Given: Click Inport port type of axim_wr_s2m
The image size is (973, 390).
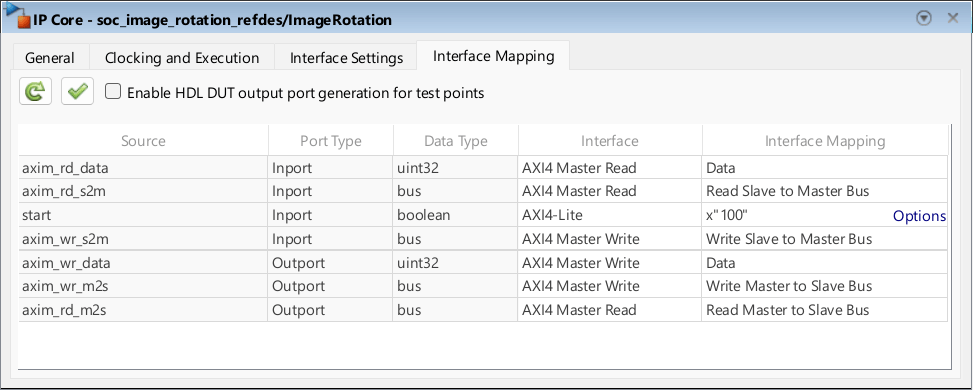Looking at the screenshot, I should click(331, 239).
